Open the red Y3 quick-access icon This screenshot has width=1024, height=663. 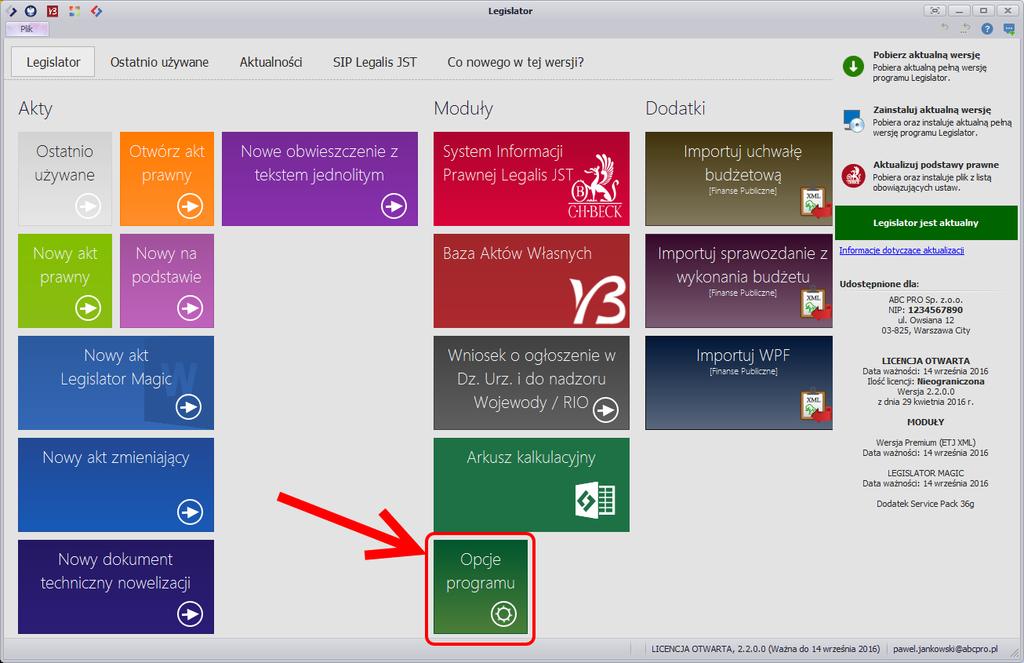pos(53,11)
